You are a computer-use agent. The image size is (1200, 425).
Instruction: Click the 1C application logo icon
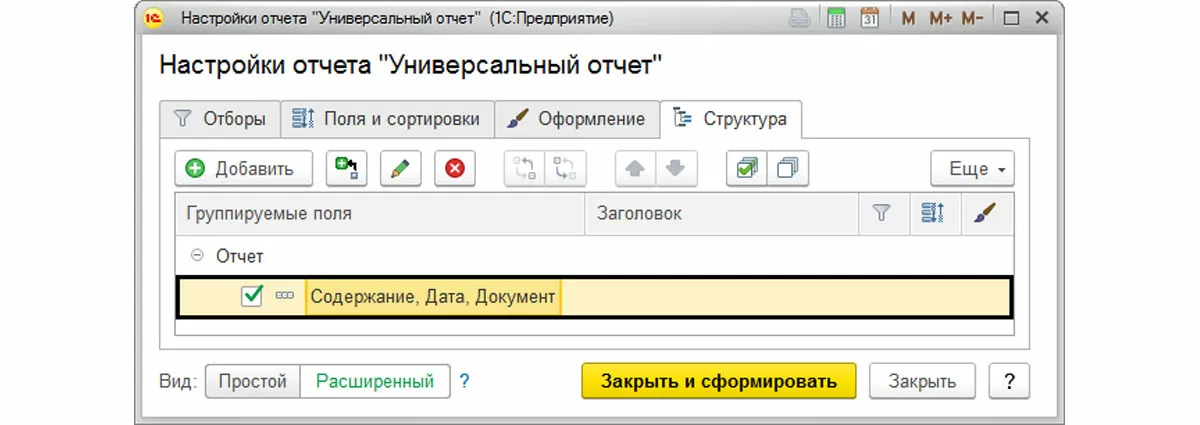click(x=155, y=18)
